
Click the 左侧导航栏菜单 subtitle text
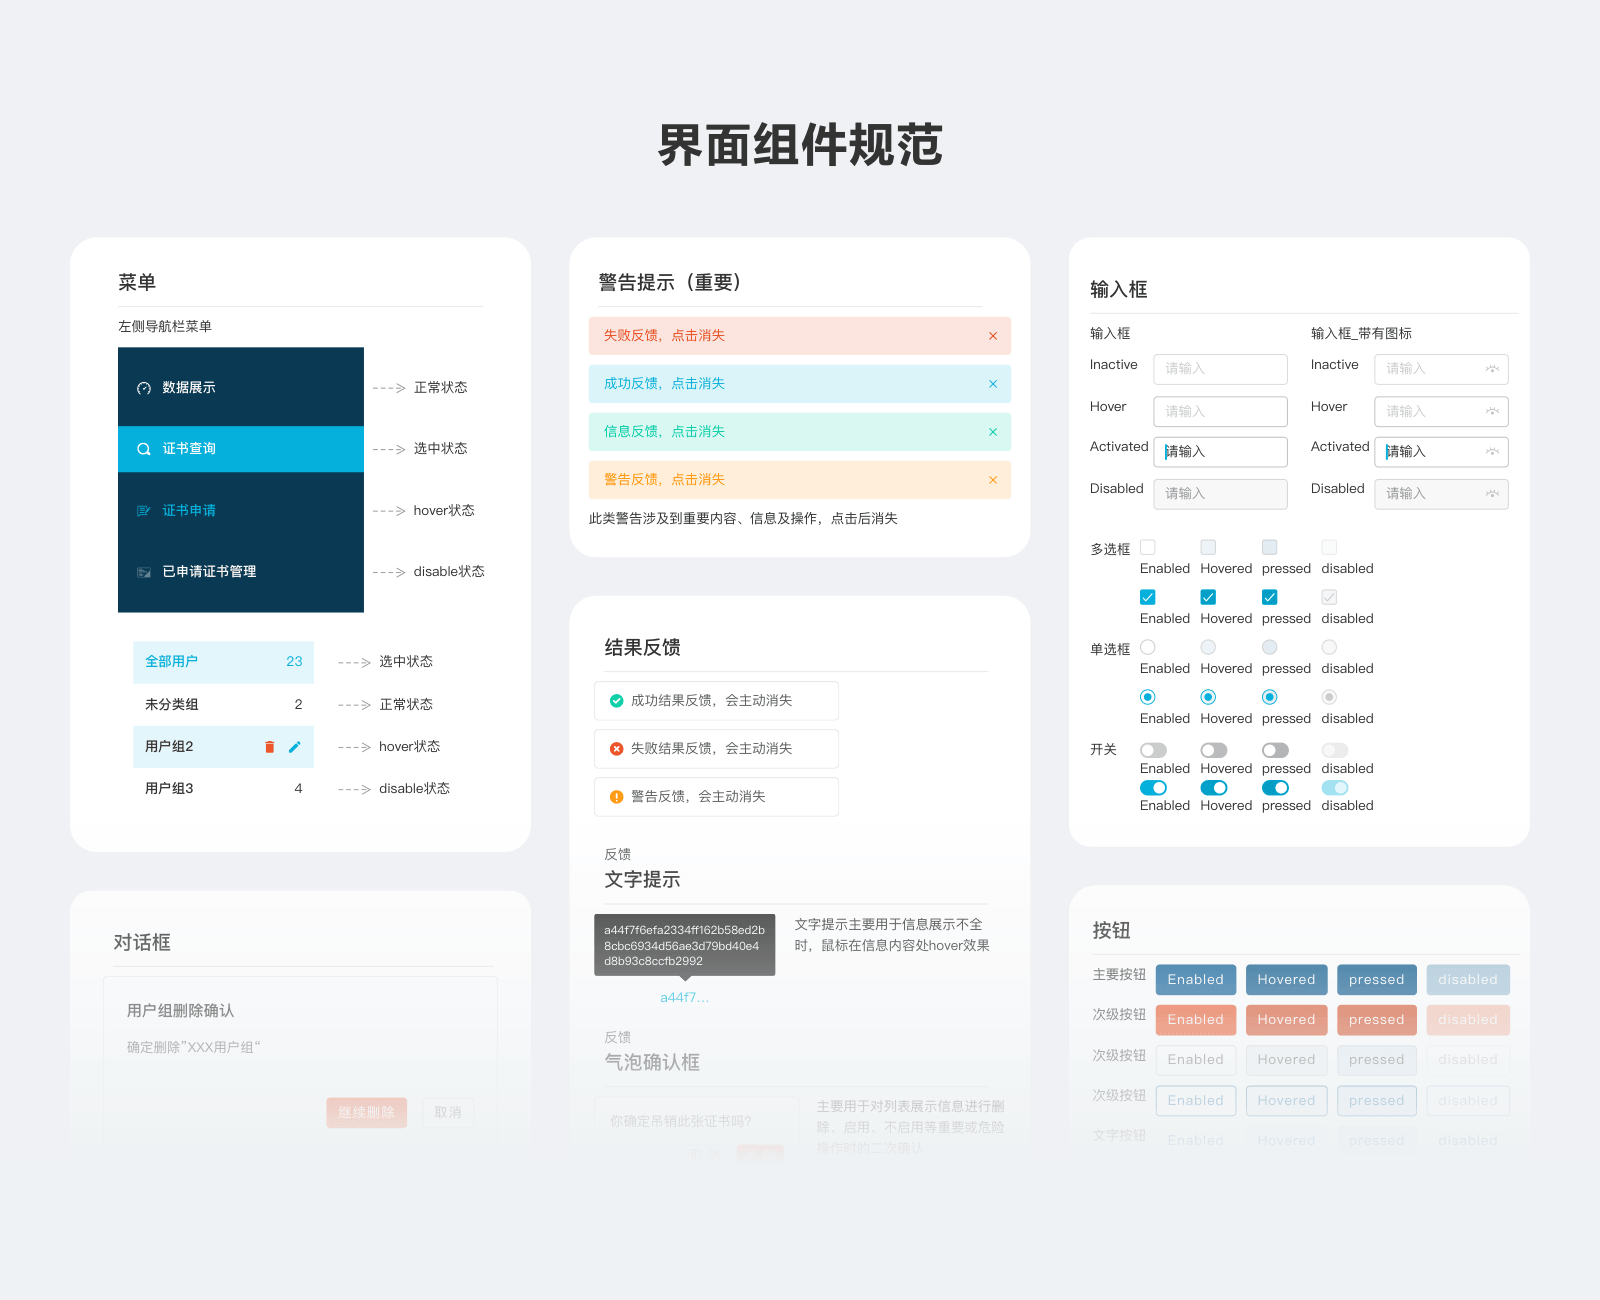165,327
